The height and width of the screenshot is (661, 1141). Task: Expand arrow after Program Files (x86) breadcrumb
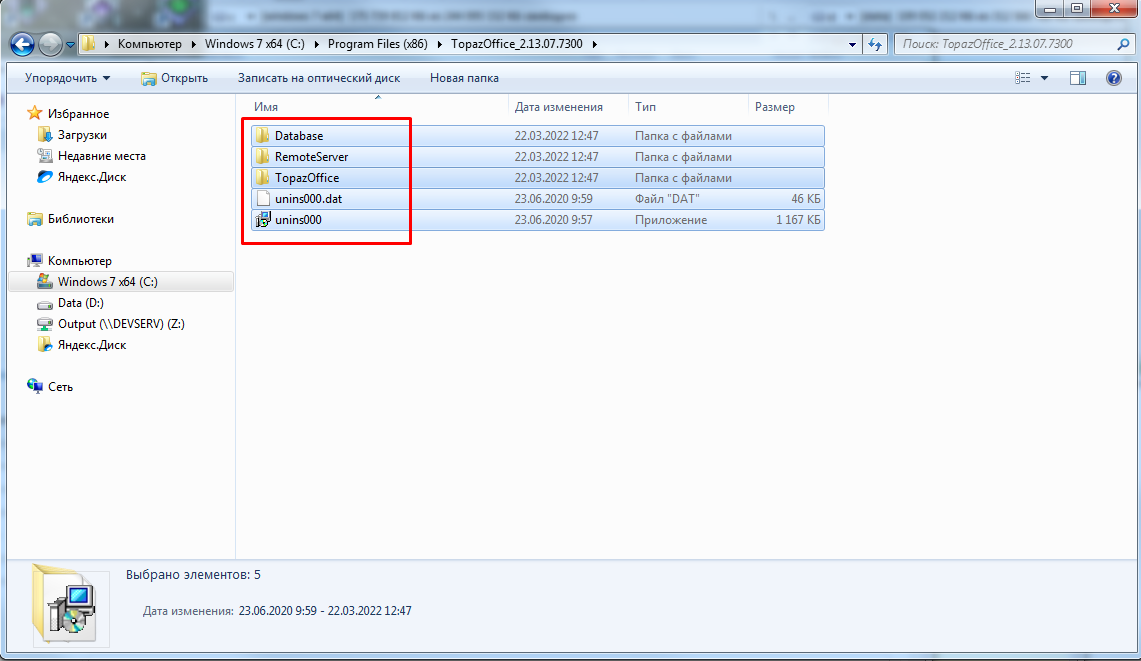tap(440, 44)
